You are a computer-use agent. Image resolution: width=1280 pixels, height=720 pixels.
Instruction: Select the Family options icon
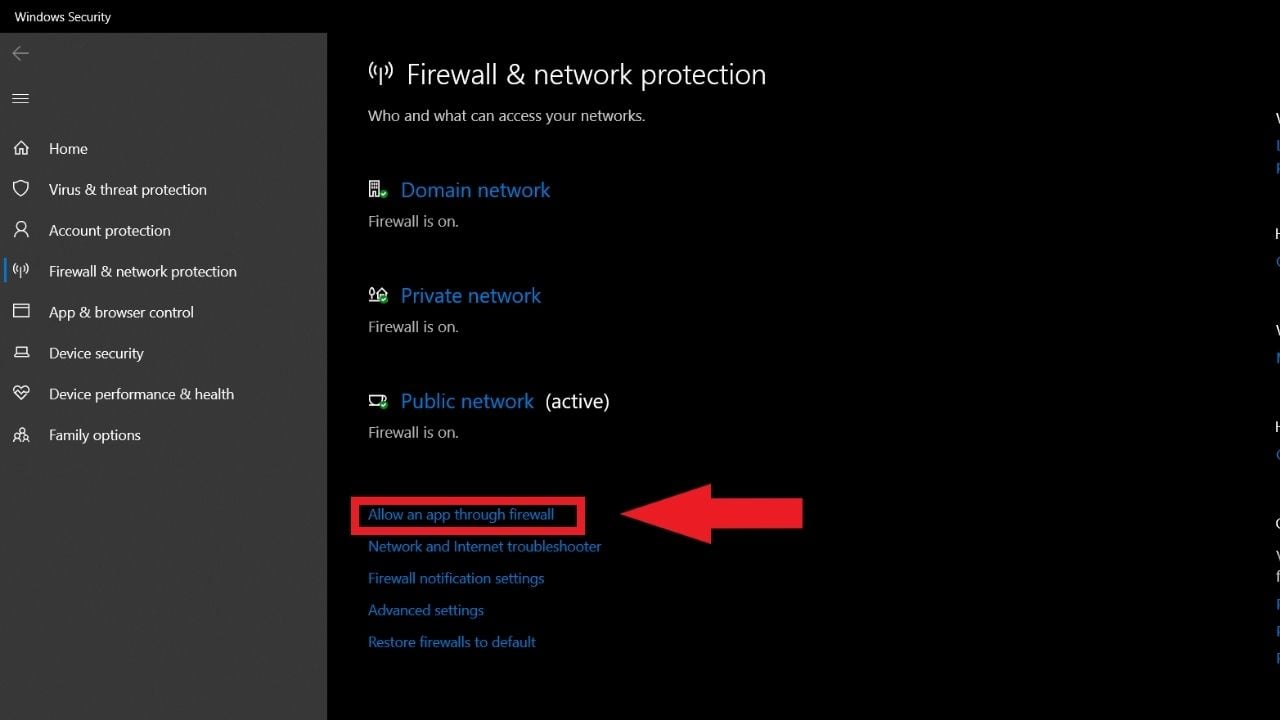(x=22, y=434)
